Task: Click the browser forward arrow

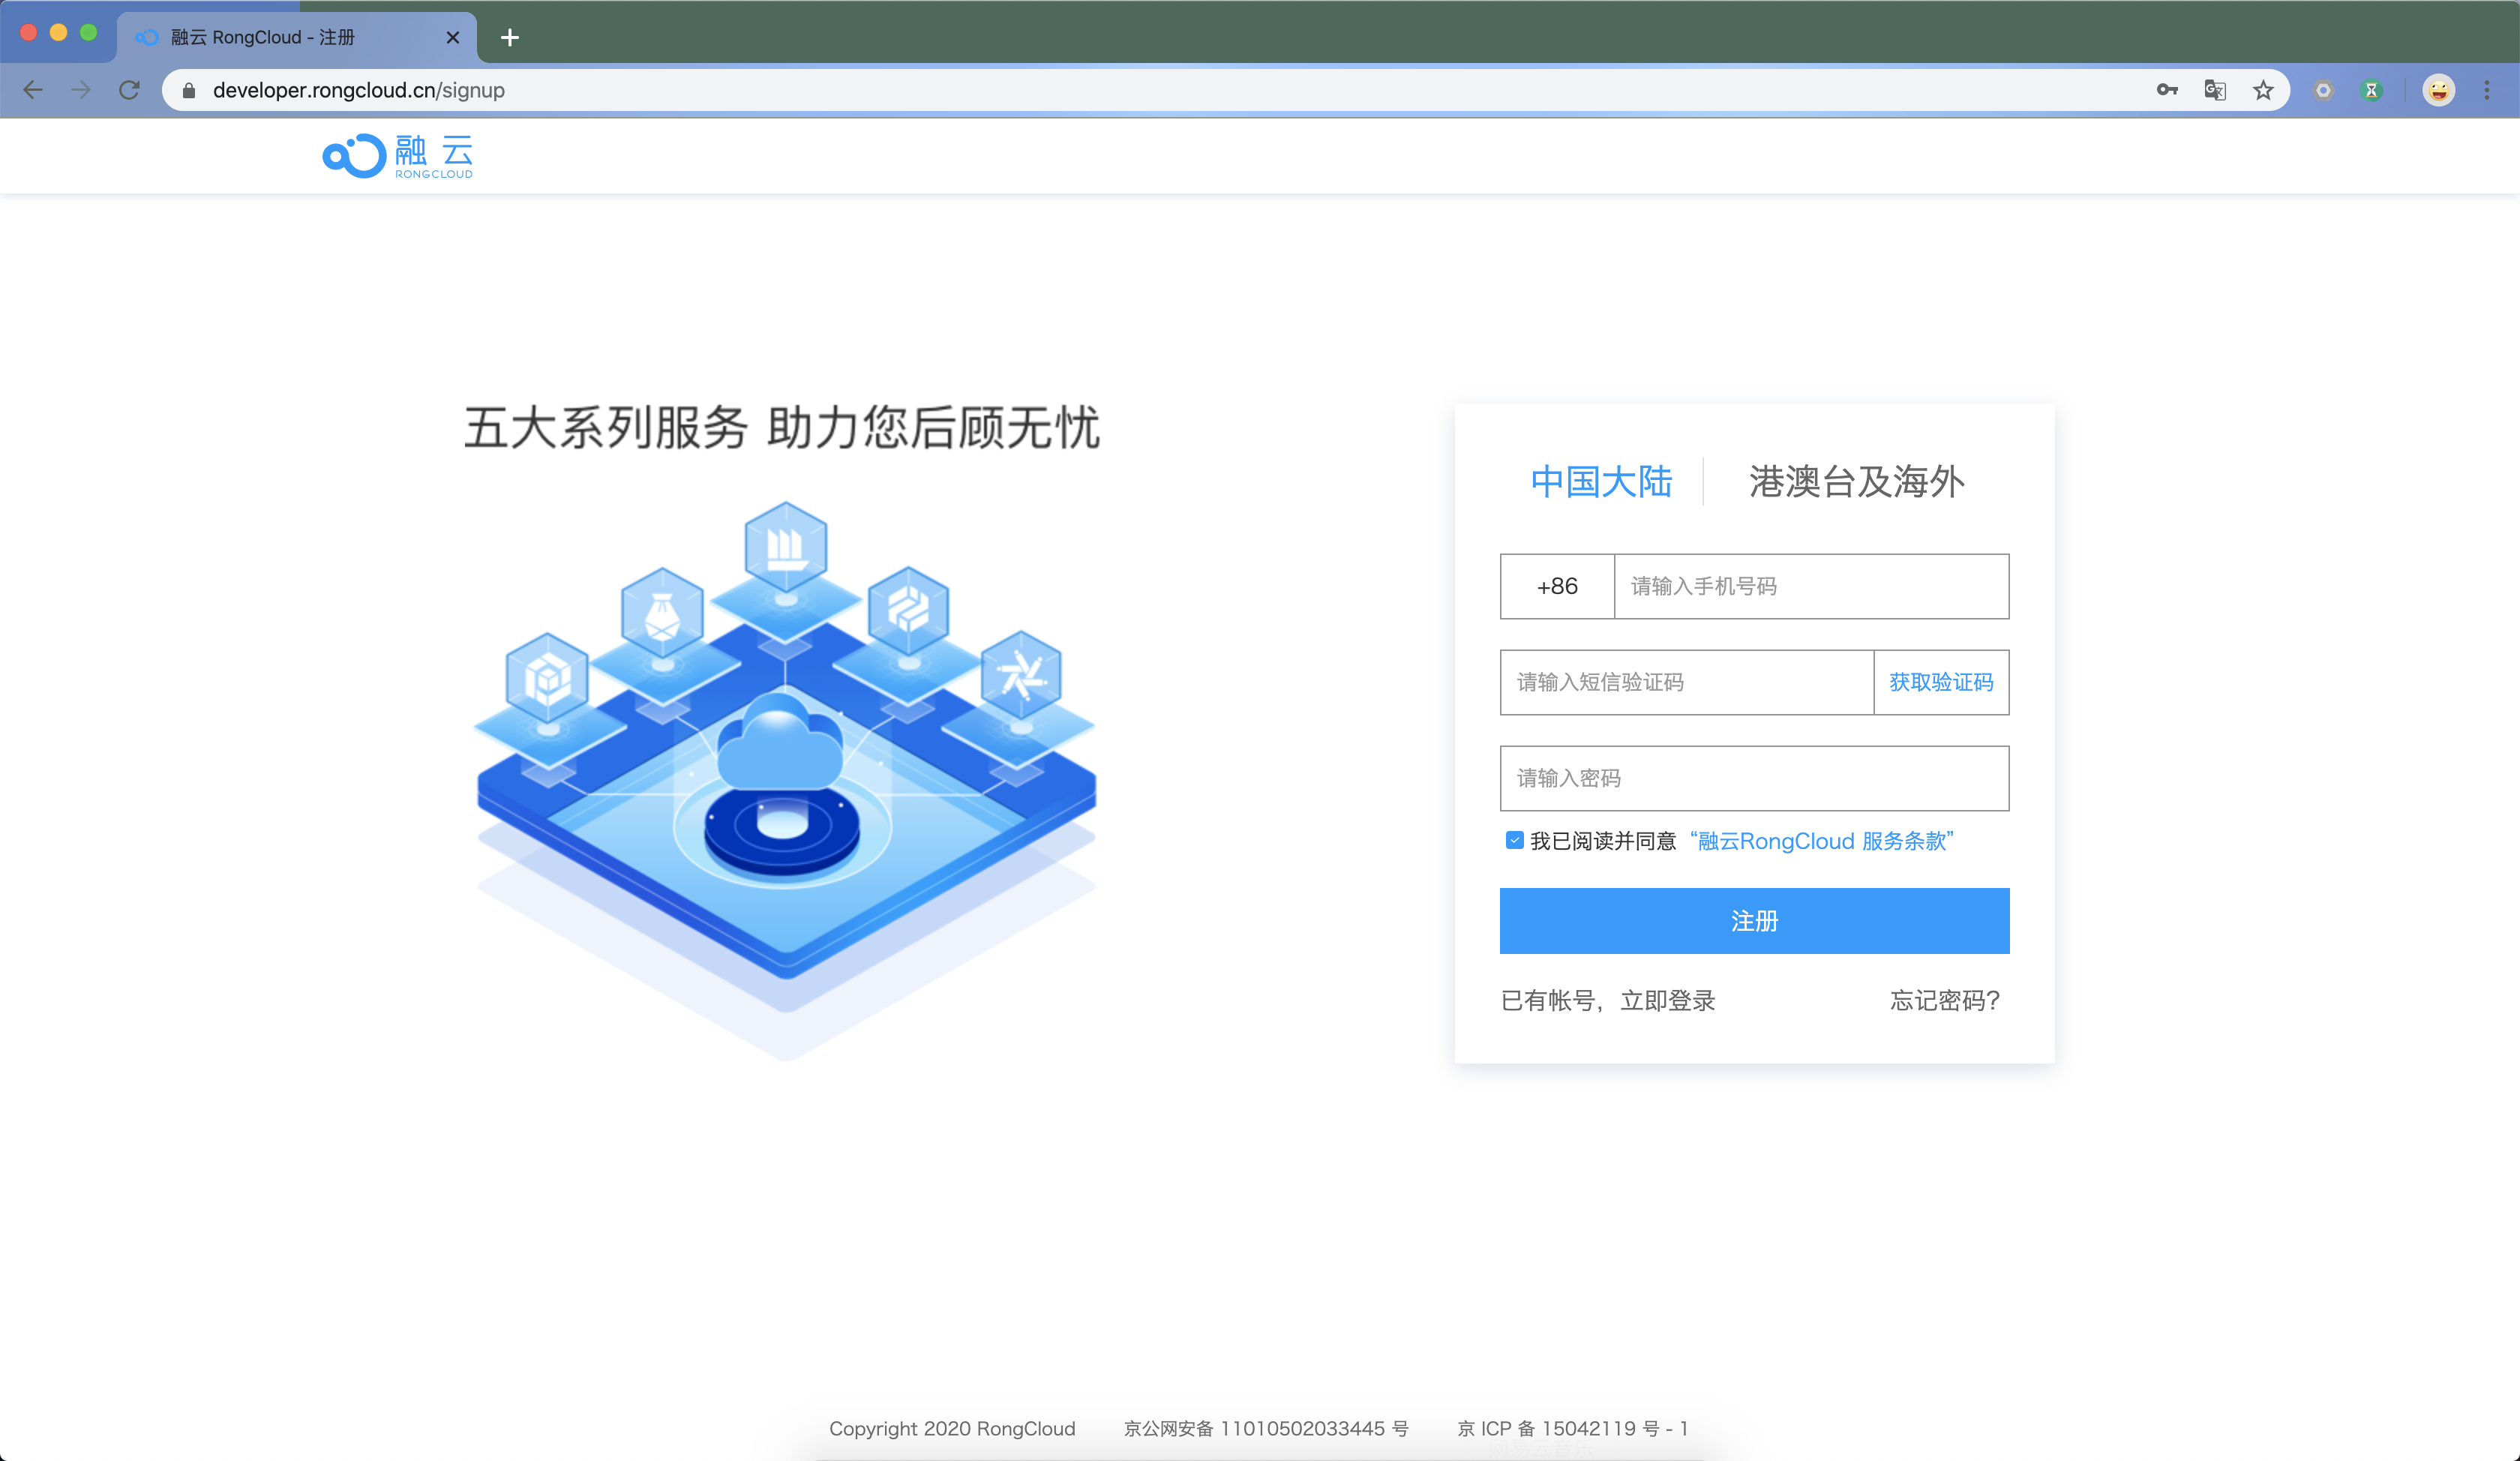Action: pos(81,90)
